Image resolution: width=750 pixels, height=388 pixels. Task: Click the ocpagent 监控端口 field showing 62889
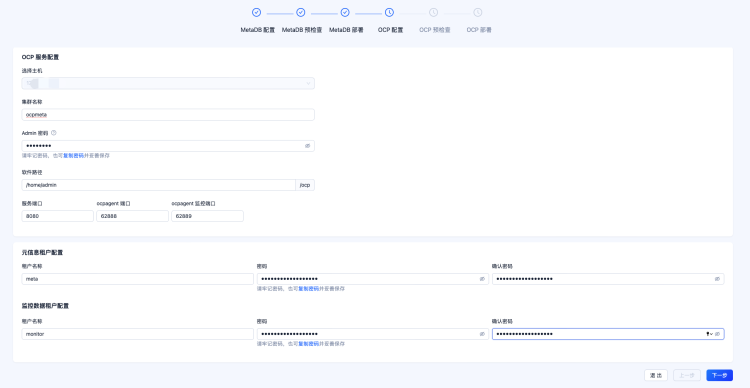208,216
